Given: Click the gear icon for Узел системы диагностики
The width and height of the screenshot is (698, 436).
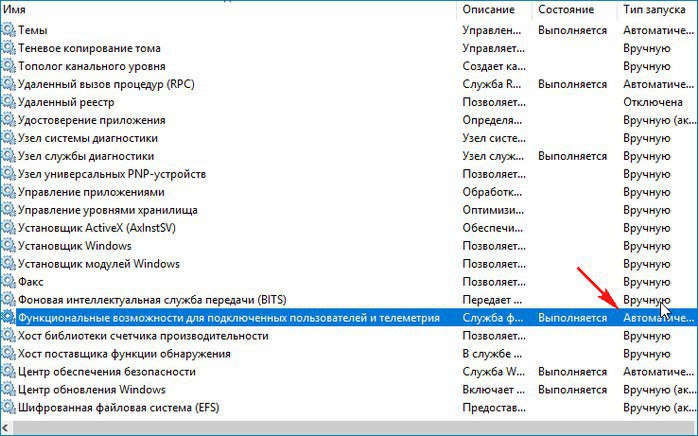Looking at the screenshot, I should tap(8, 138).
